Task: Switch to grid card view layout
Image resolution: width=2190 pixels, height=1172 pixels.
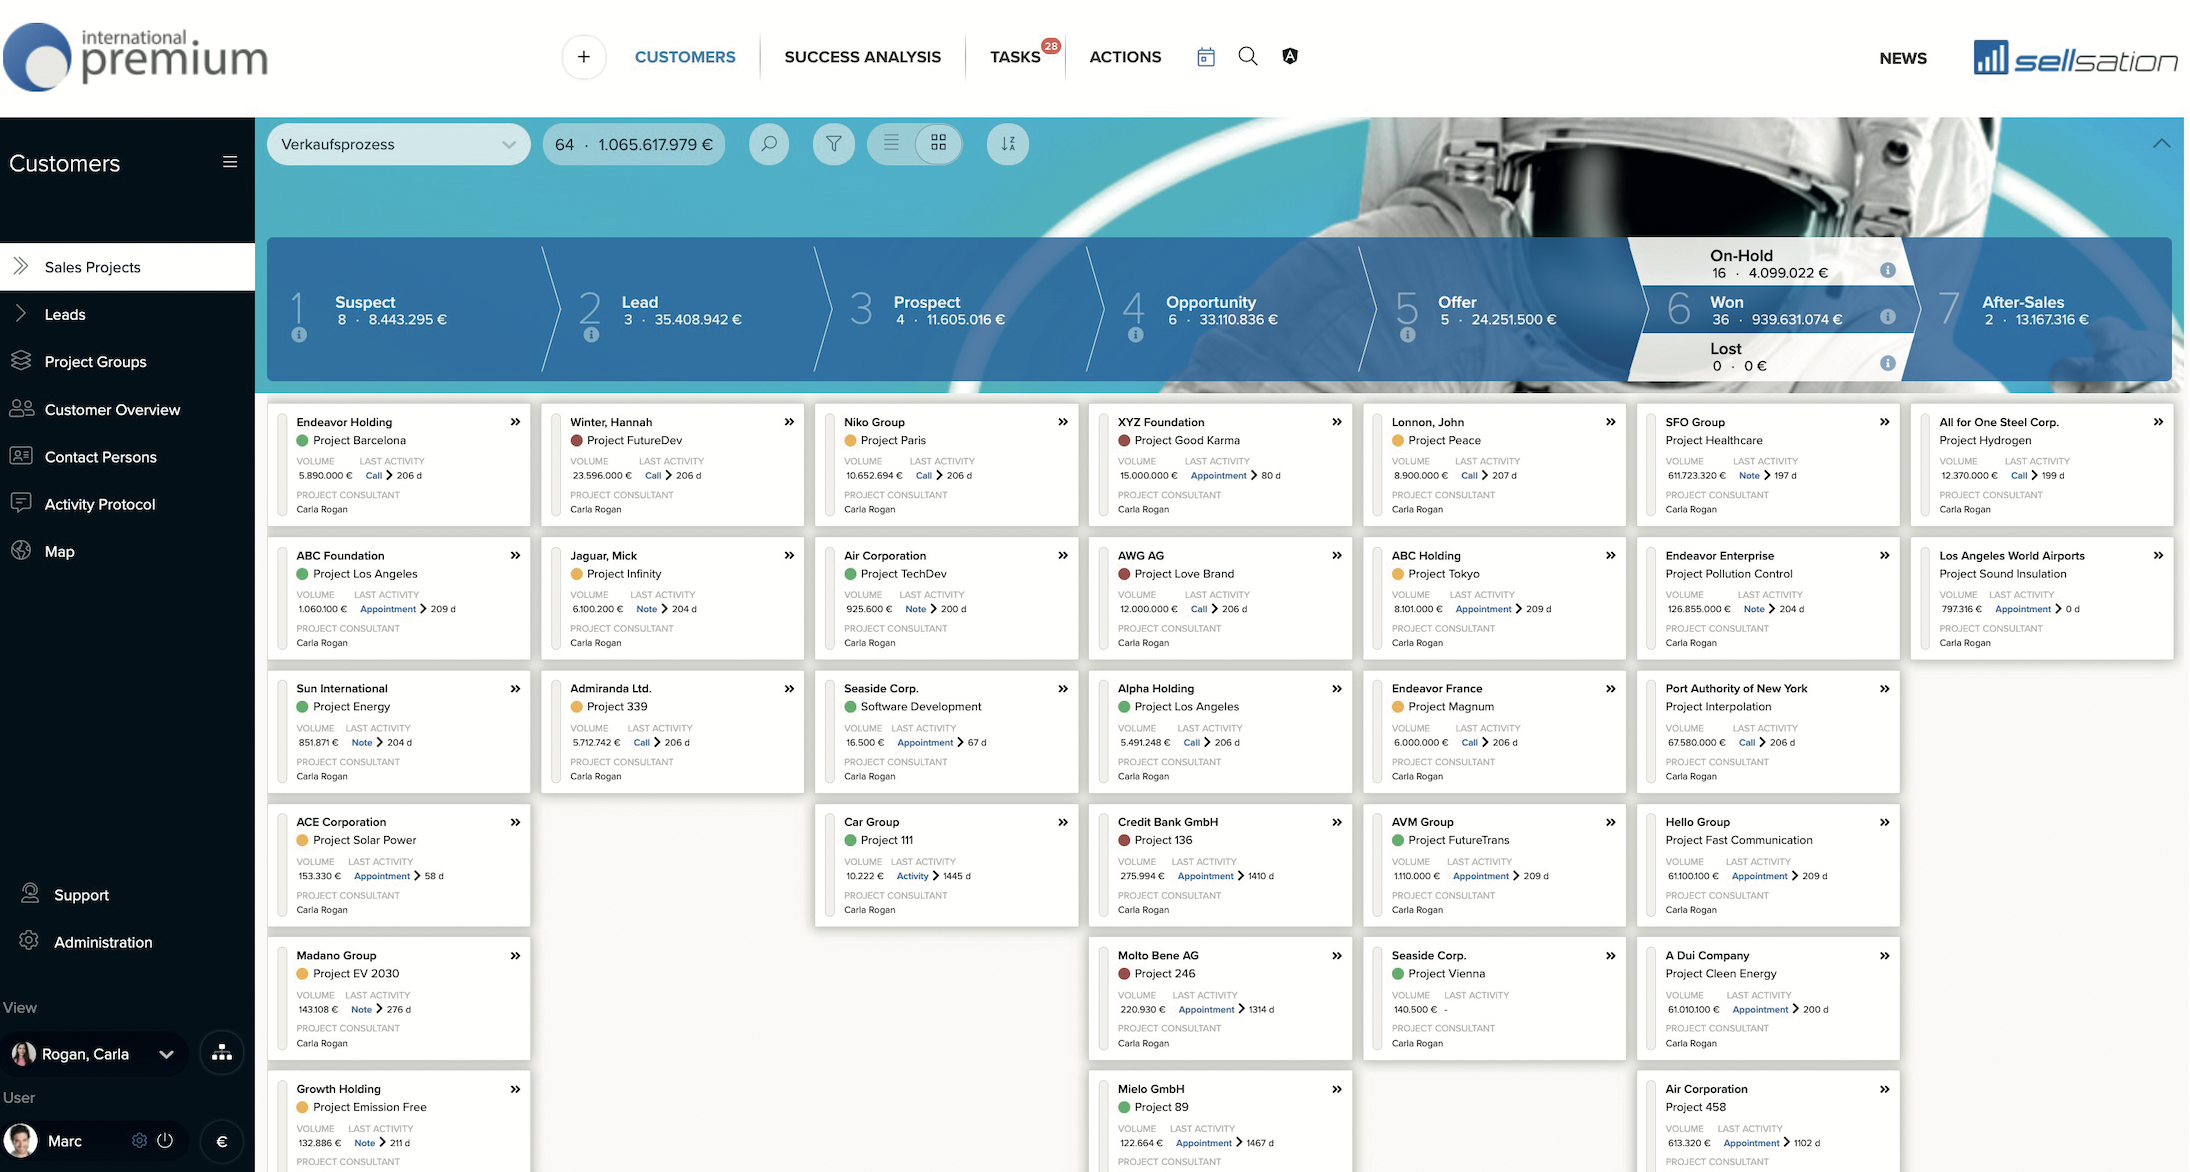Action: point(938,143)
